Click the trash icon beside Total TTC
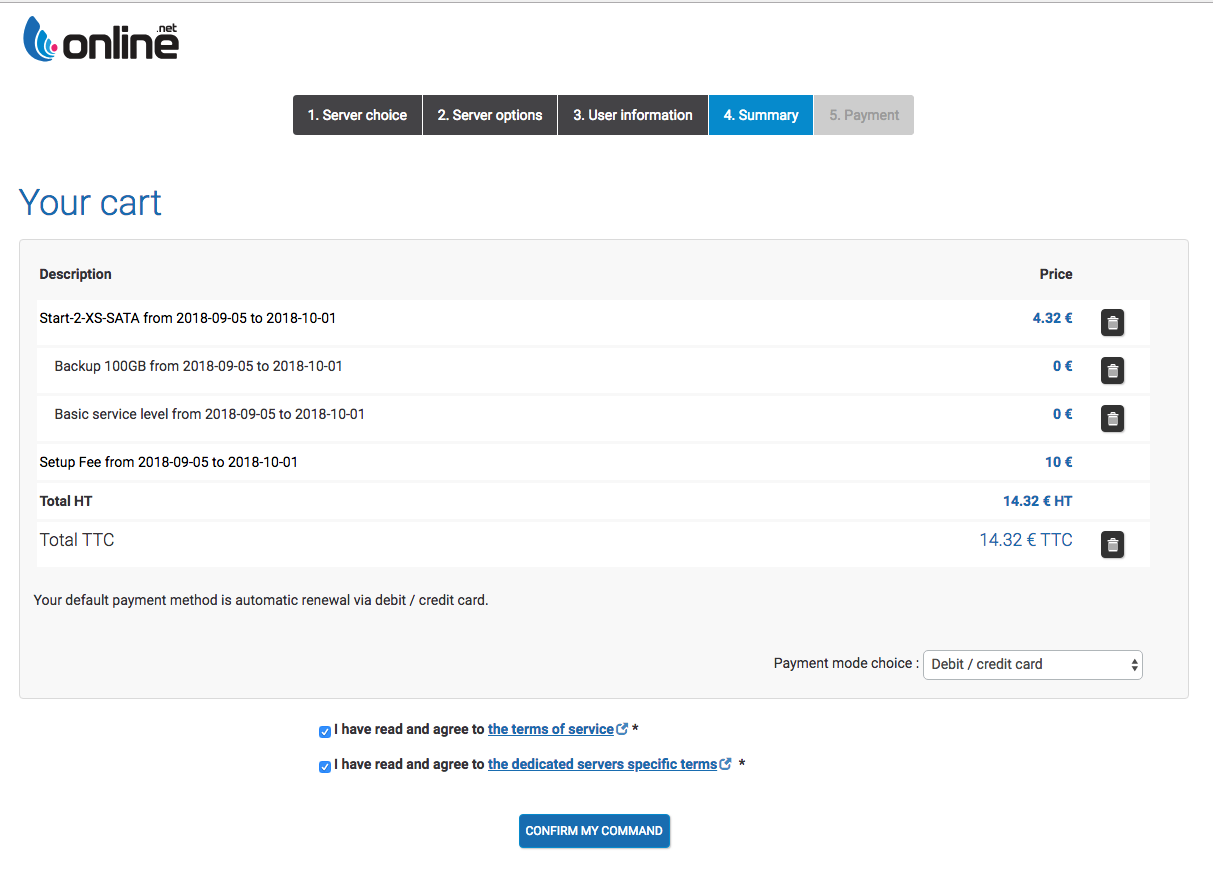Image resolution: width=1213 pixels, height=878 pixels. coord(1112,545)
